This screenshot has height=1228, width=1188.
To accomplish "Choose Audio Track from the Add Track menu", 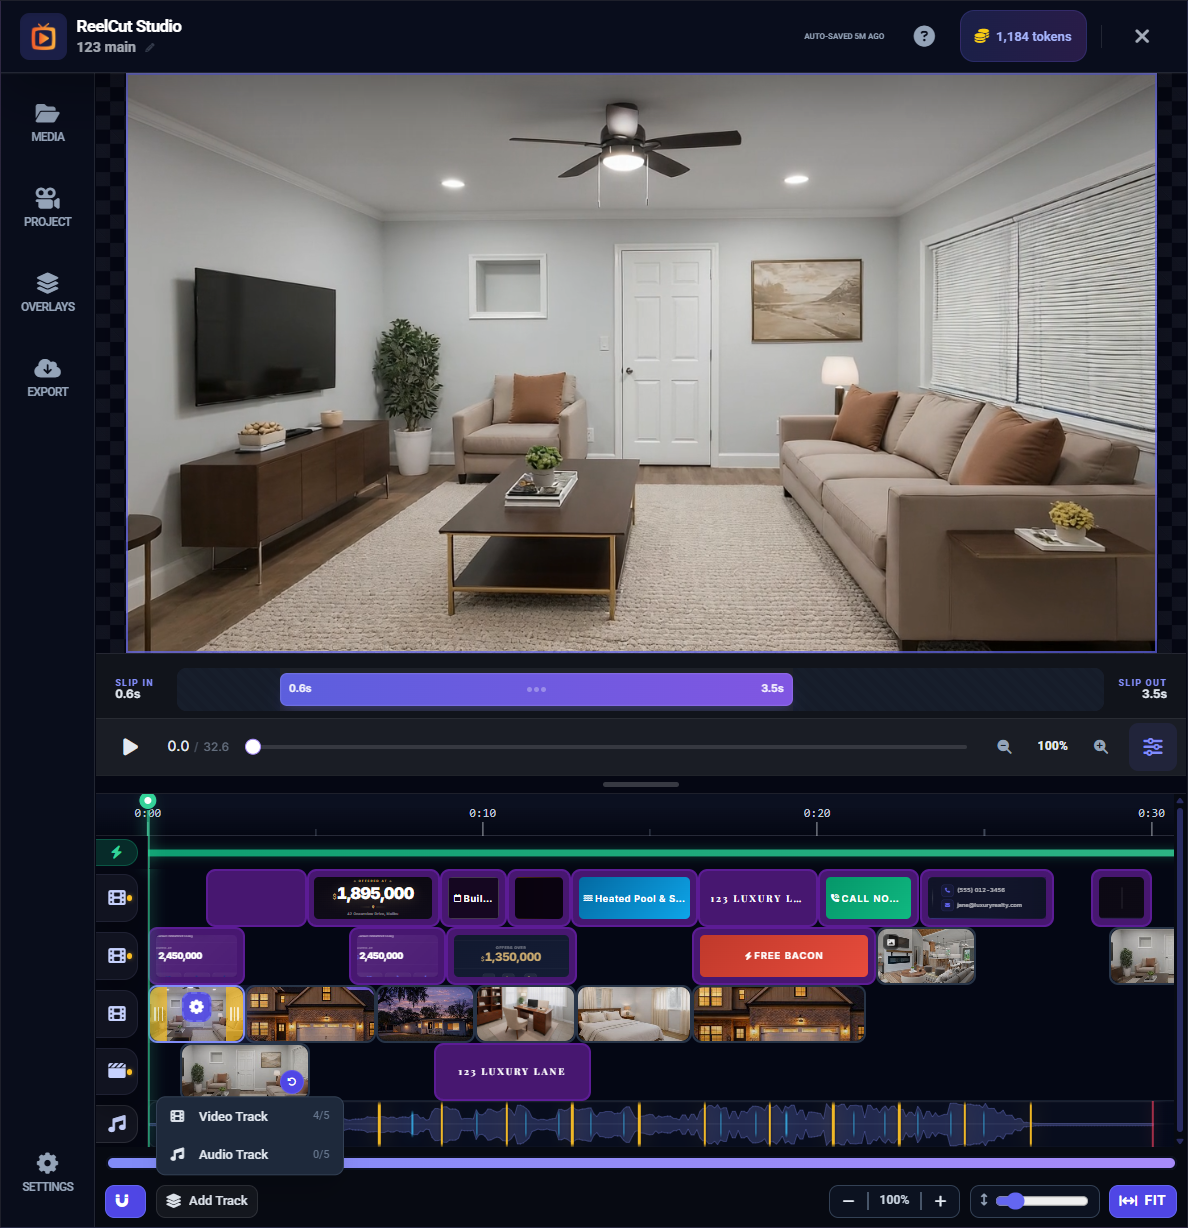I will 233,1154.
